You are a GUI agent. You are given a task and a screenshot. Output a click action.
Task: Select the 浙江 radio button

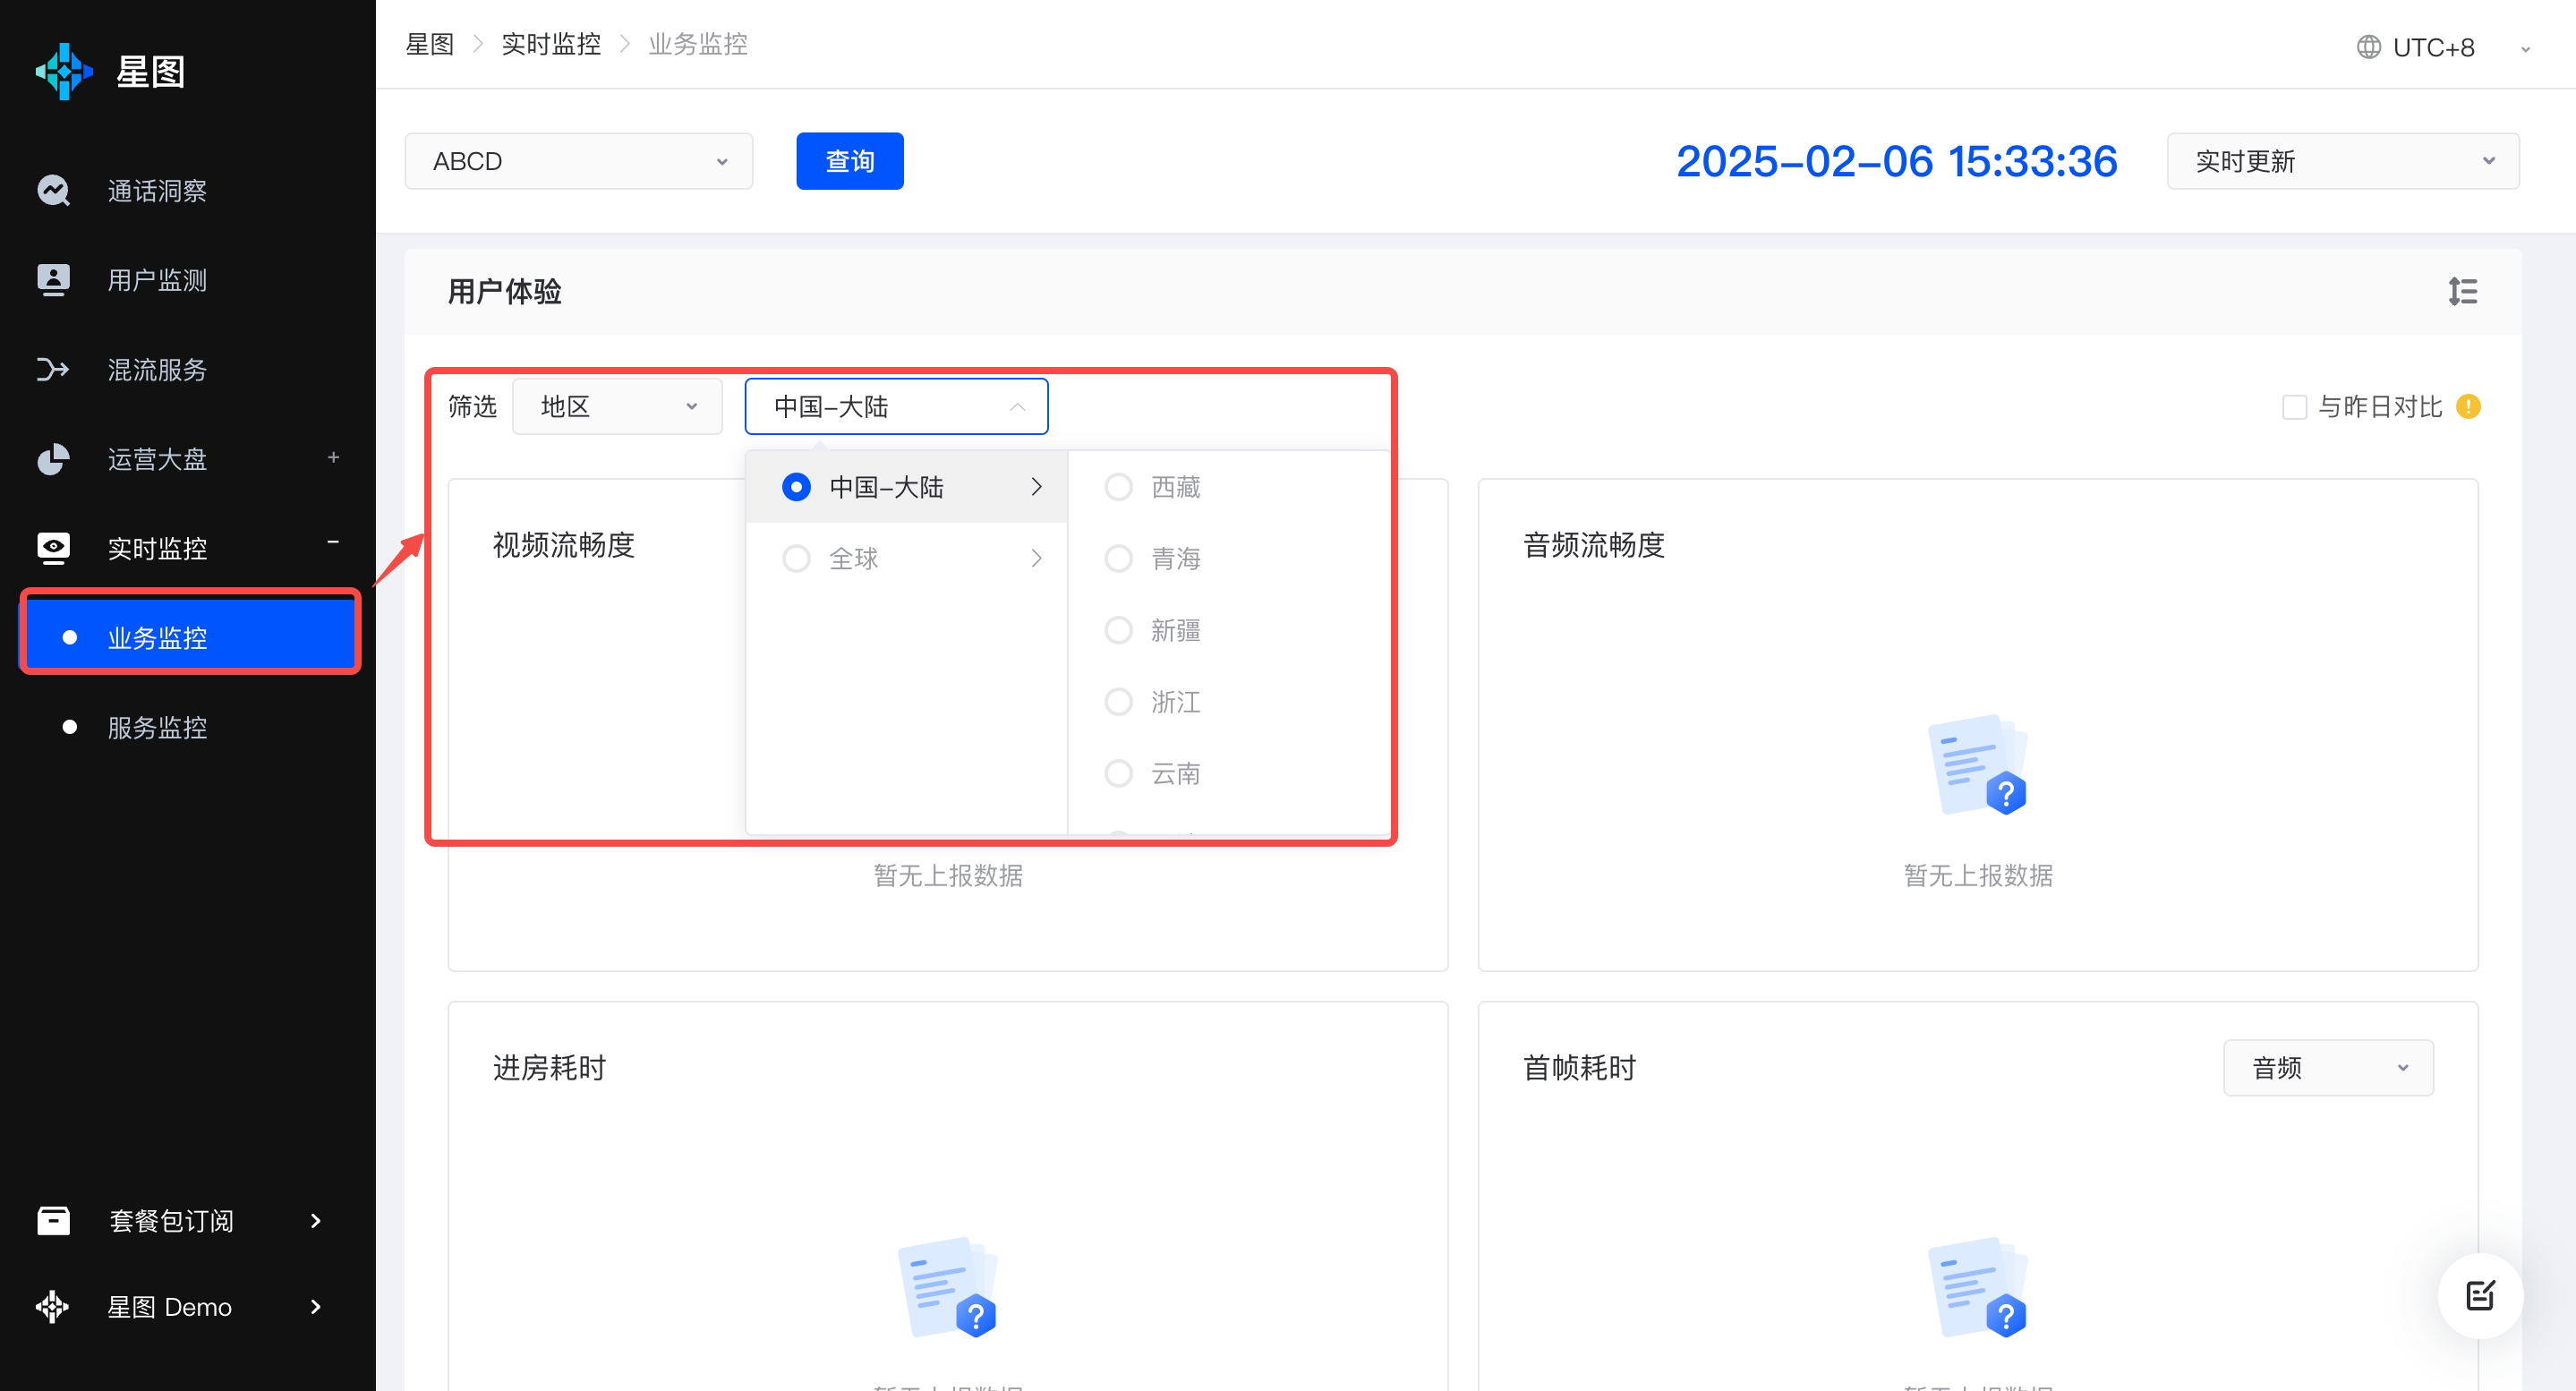tap(1118, 702)
